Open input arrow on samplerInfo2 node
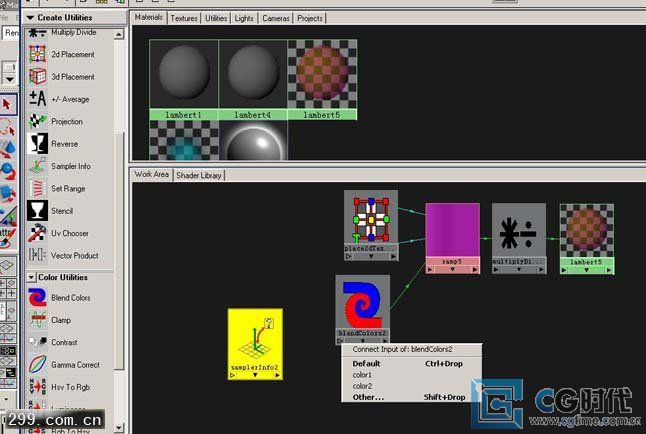 click(232, 375)
